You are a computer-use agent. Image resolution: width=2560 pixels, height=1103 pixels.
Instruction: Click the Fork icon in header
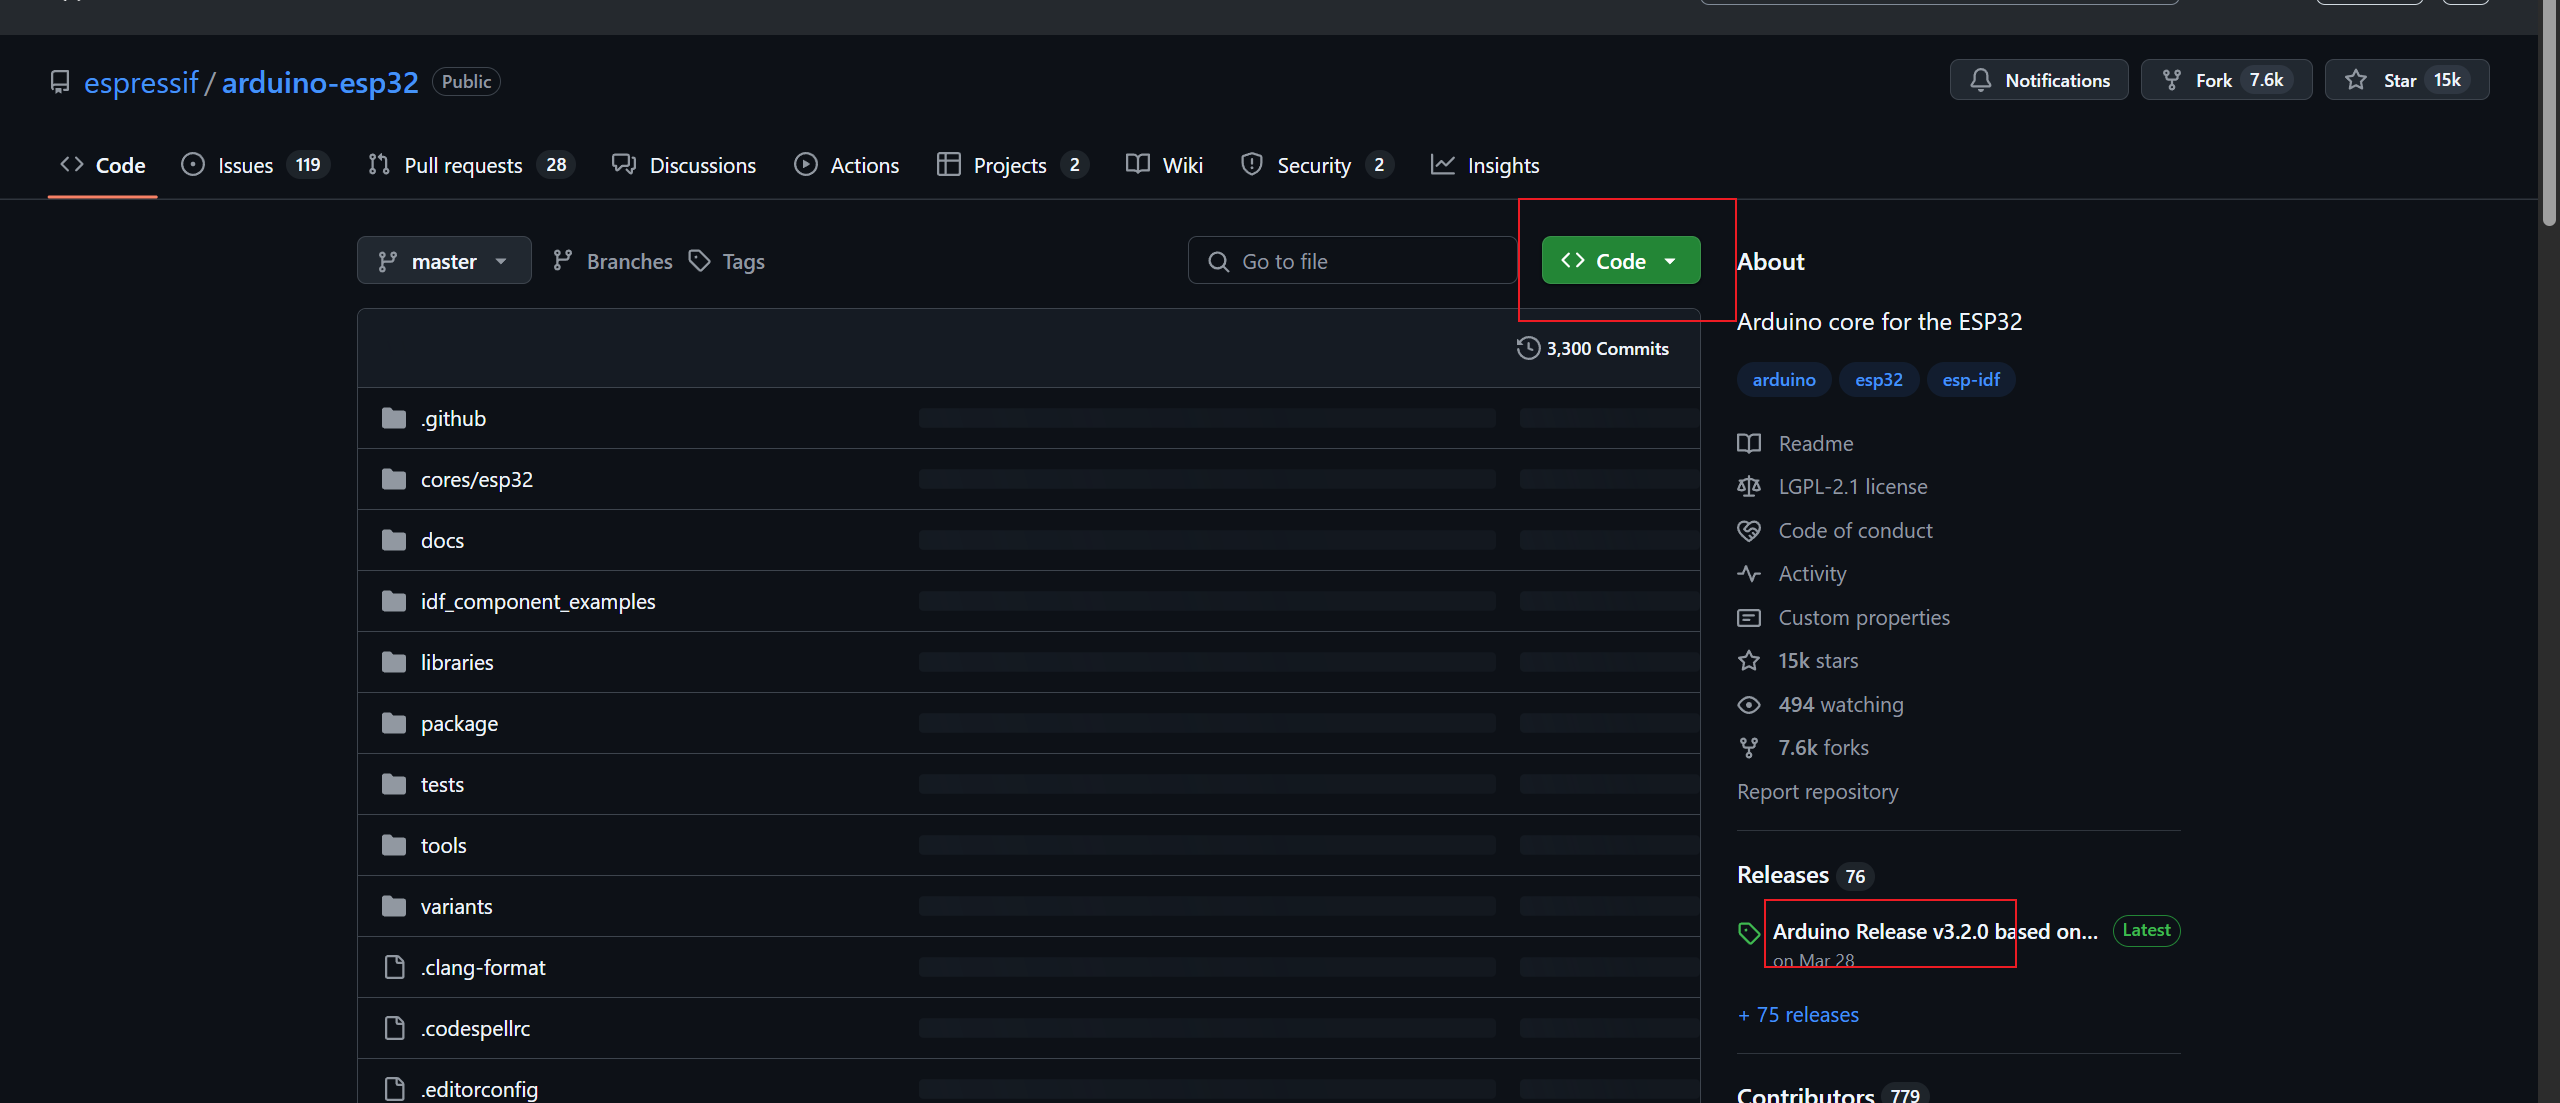(2171, 80)
